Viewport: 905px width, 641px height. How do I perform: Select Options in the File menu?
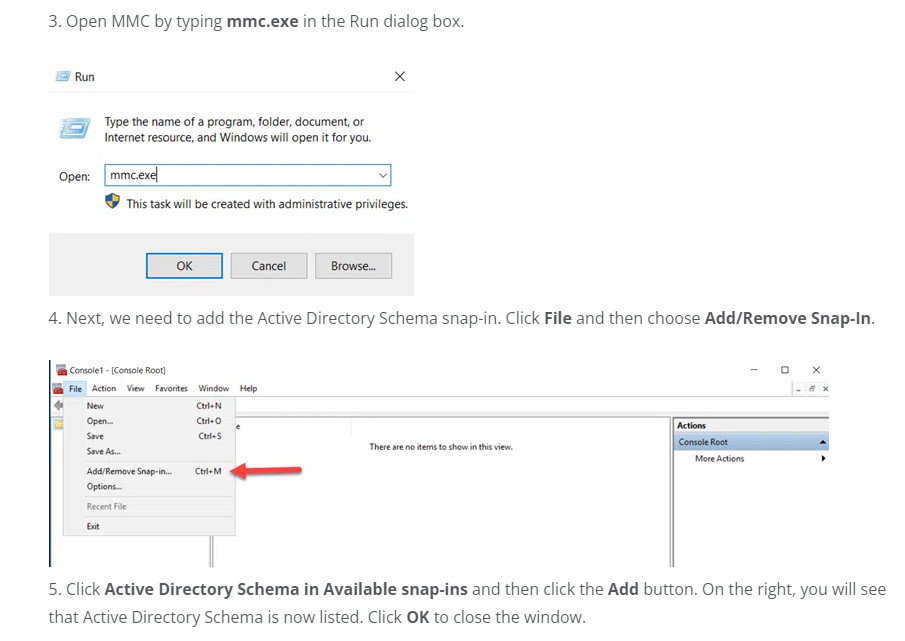coord(104,487)
